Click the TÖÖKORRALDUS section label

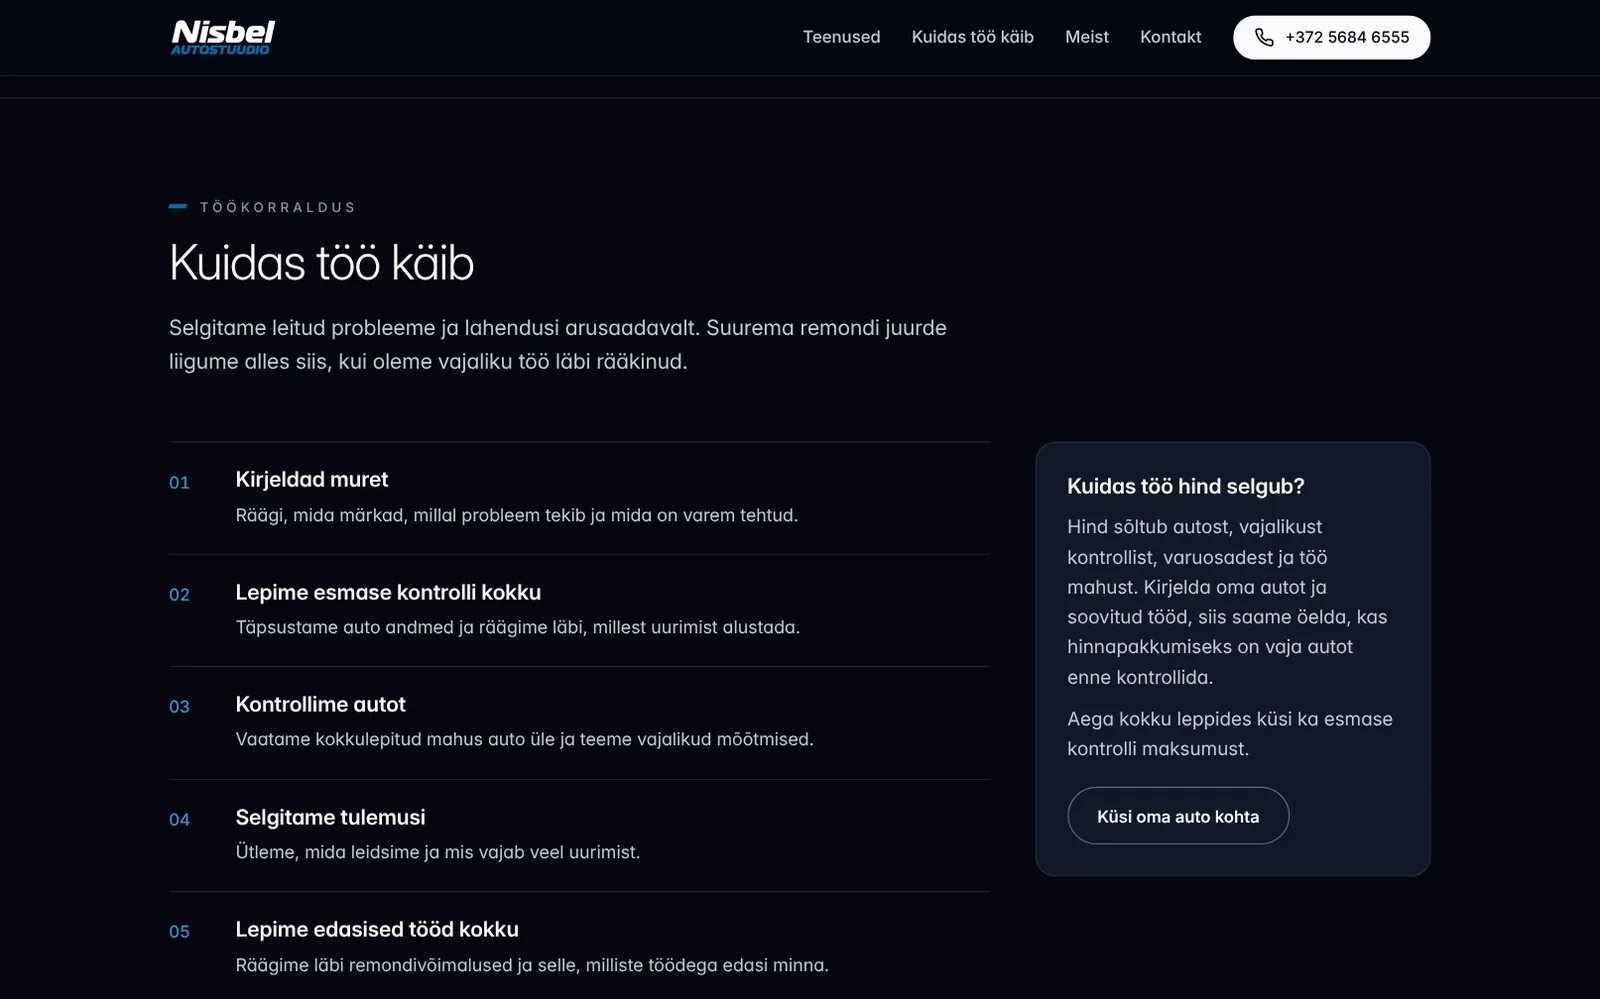pos(277,207)
